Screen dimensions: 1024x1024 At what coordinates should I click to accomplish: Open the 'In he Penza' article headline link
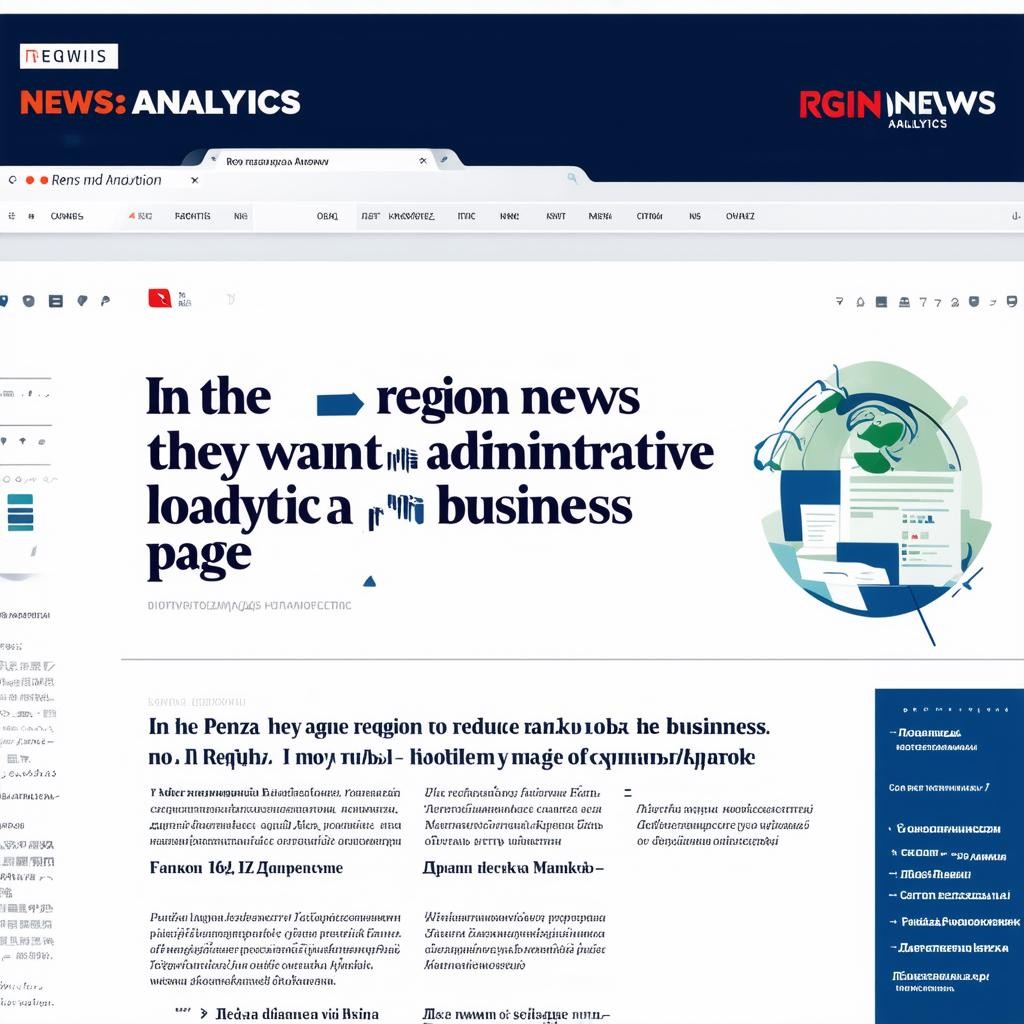[x=458, y=728]
